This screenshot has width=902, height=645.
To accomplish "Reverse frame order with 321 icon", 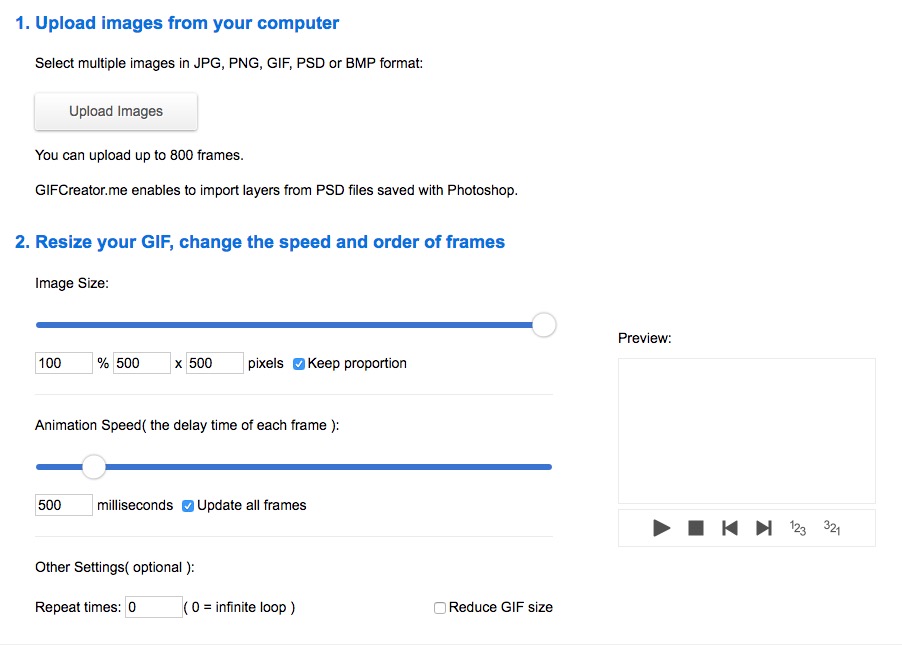I will (x=832, y=528).
